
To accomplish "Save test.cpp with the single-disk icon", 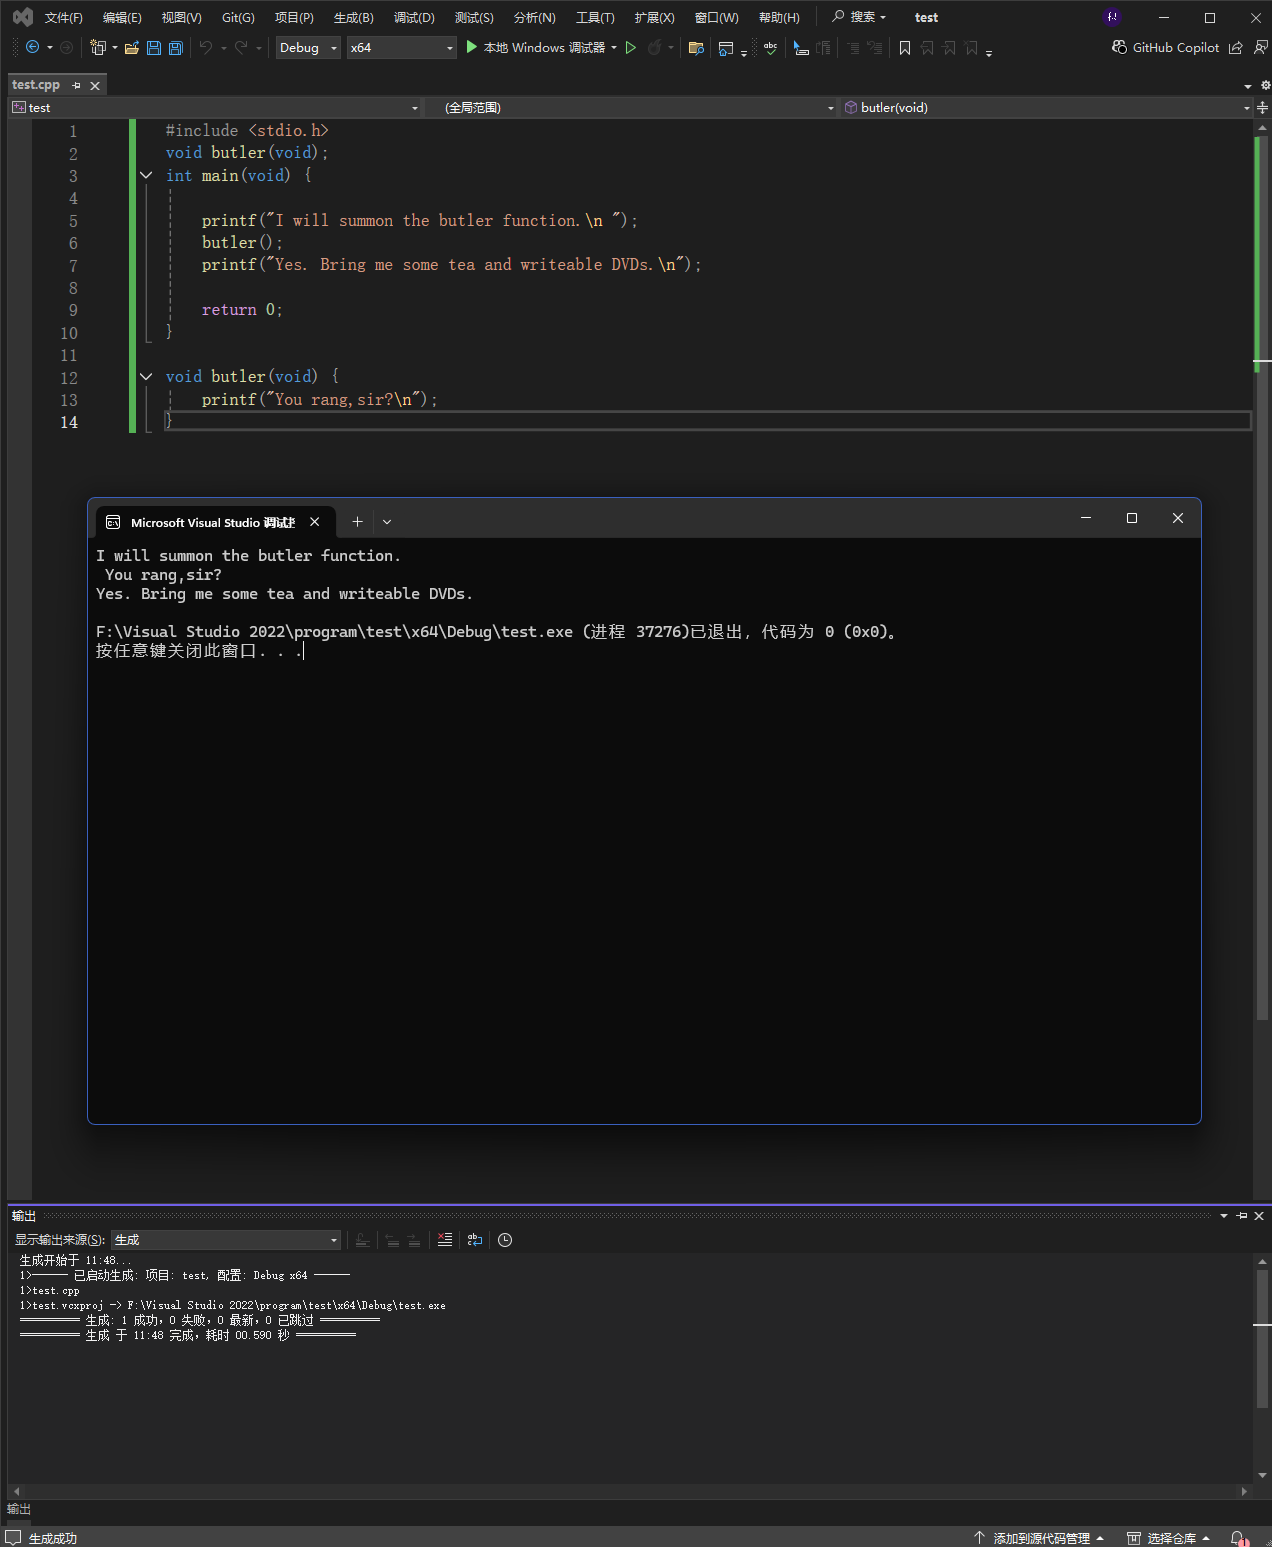I will 154,47.
